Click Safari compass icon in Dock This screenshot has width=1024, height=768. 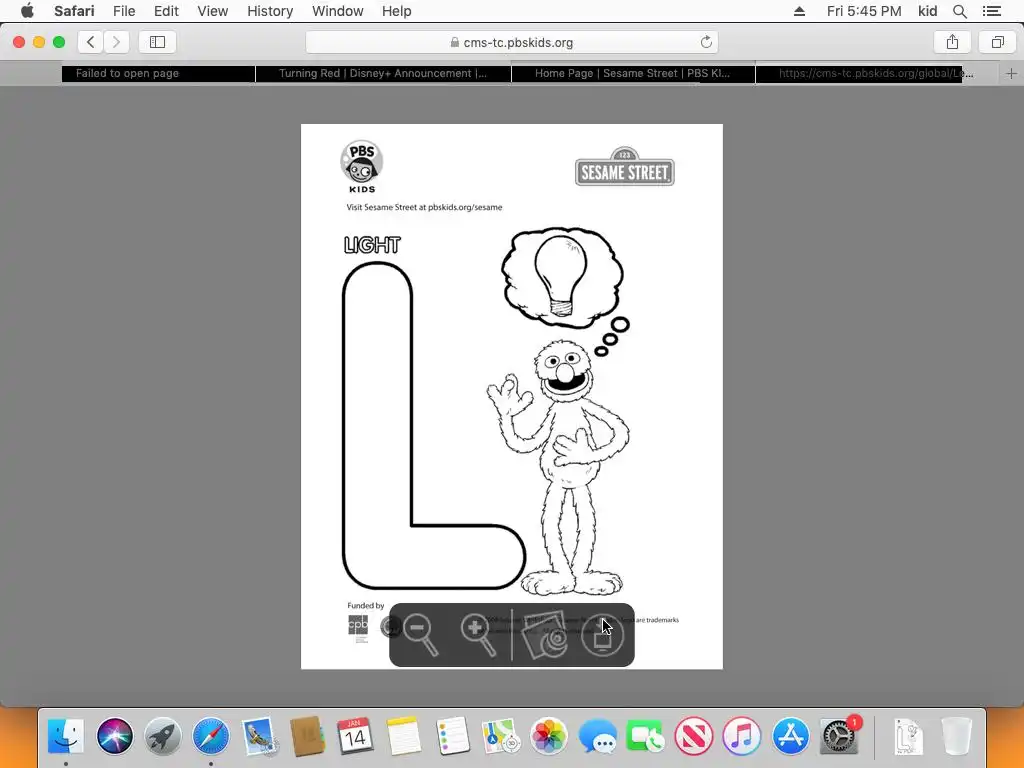point(211,736)
